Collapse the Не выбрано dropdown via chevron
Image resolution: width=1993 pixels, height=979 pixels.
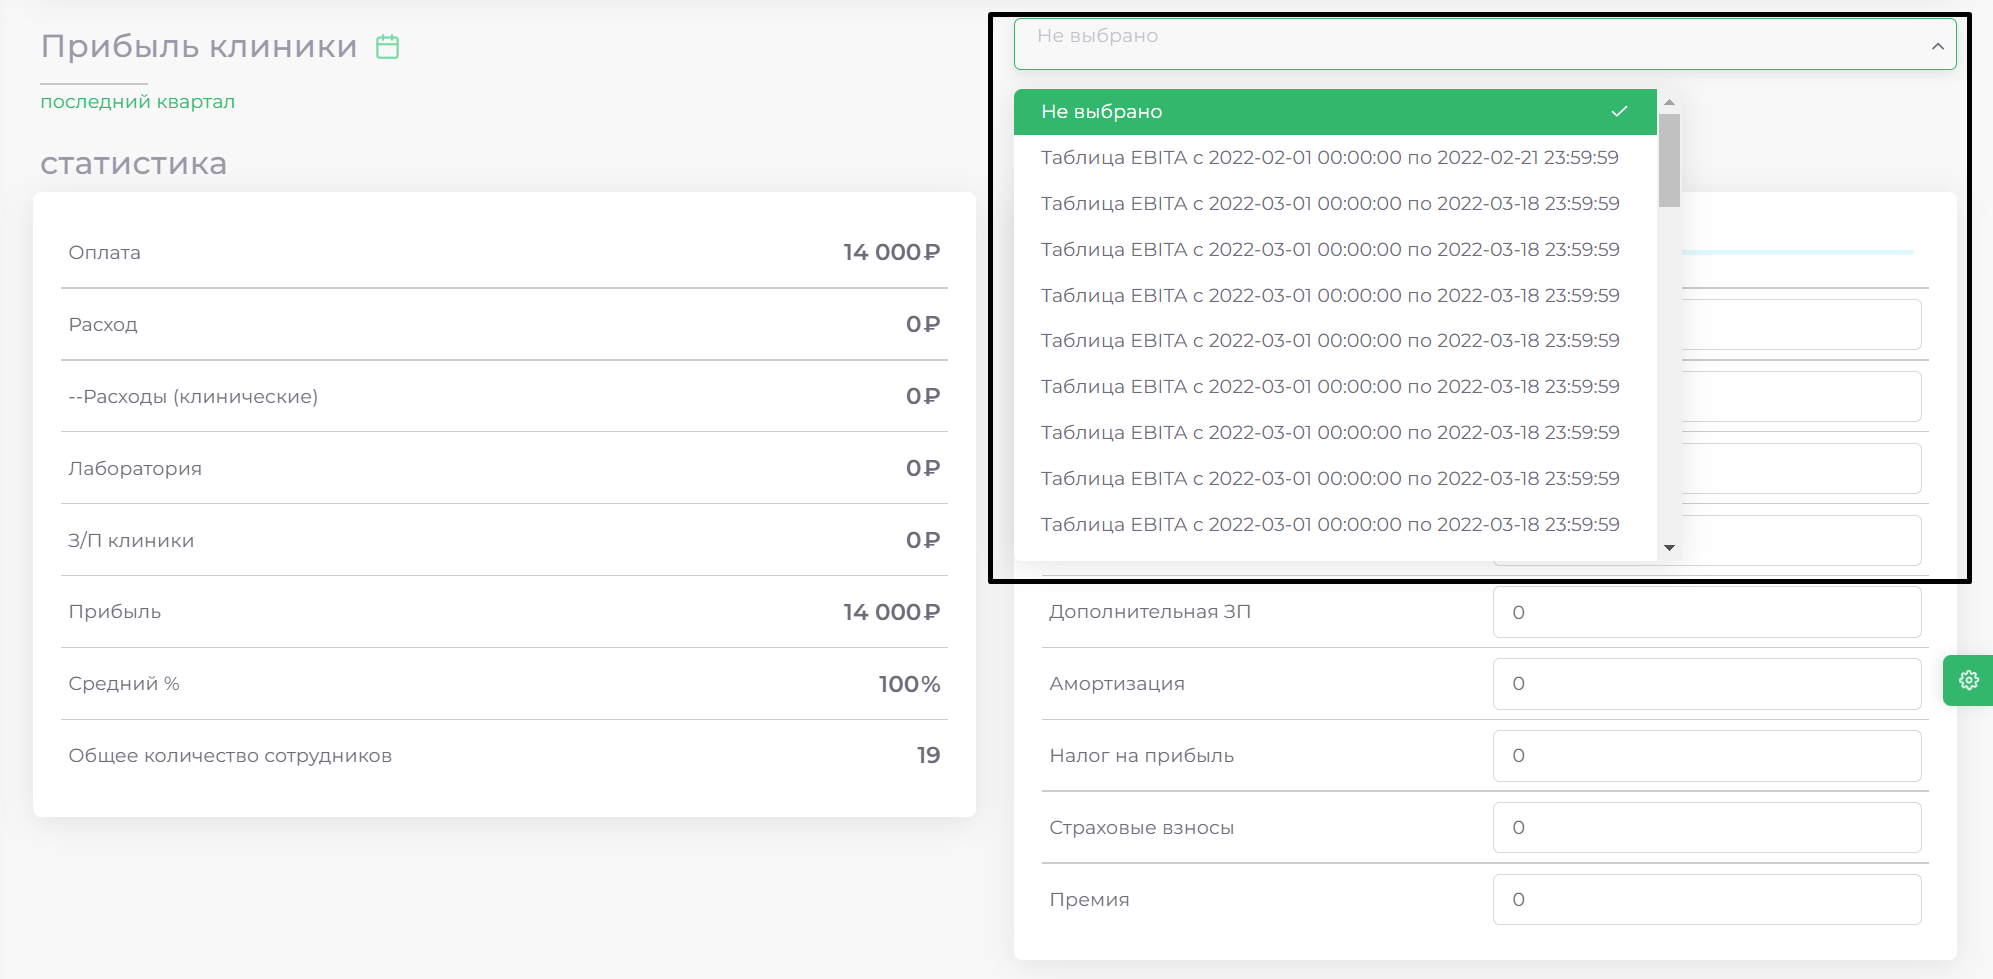click(x=1937, y=46)
